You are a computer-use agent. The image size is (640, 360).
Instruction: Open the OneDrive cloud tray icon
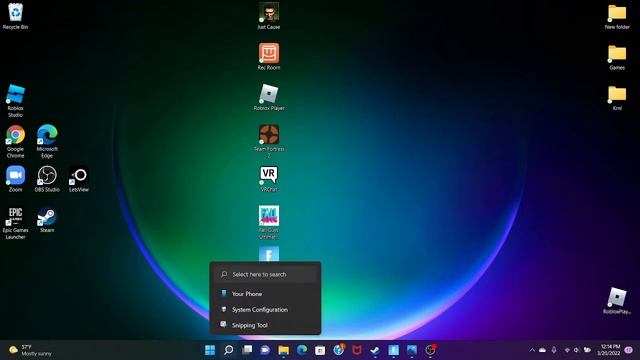(x=542, y=350)
